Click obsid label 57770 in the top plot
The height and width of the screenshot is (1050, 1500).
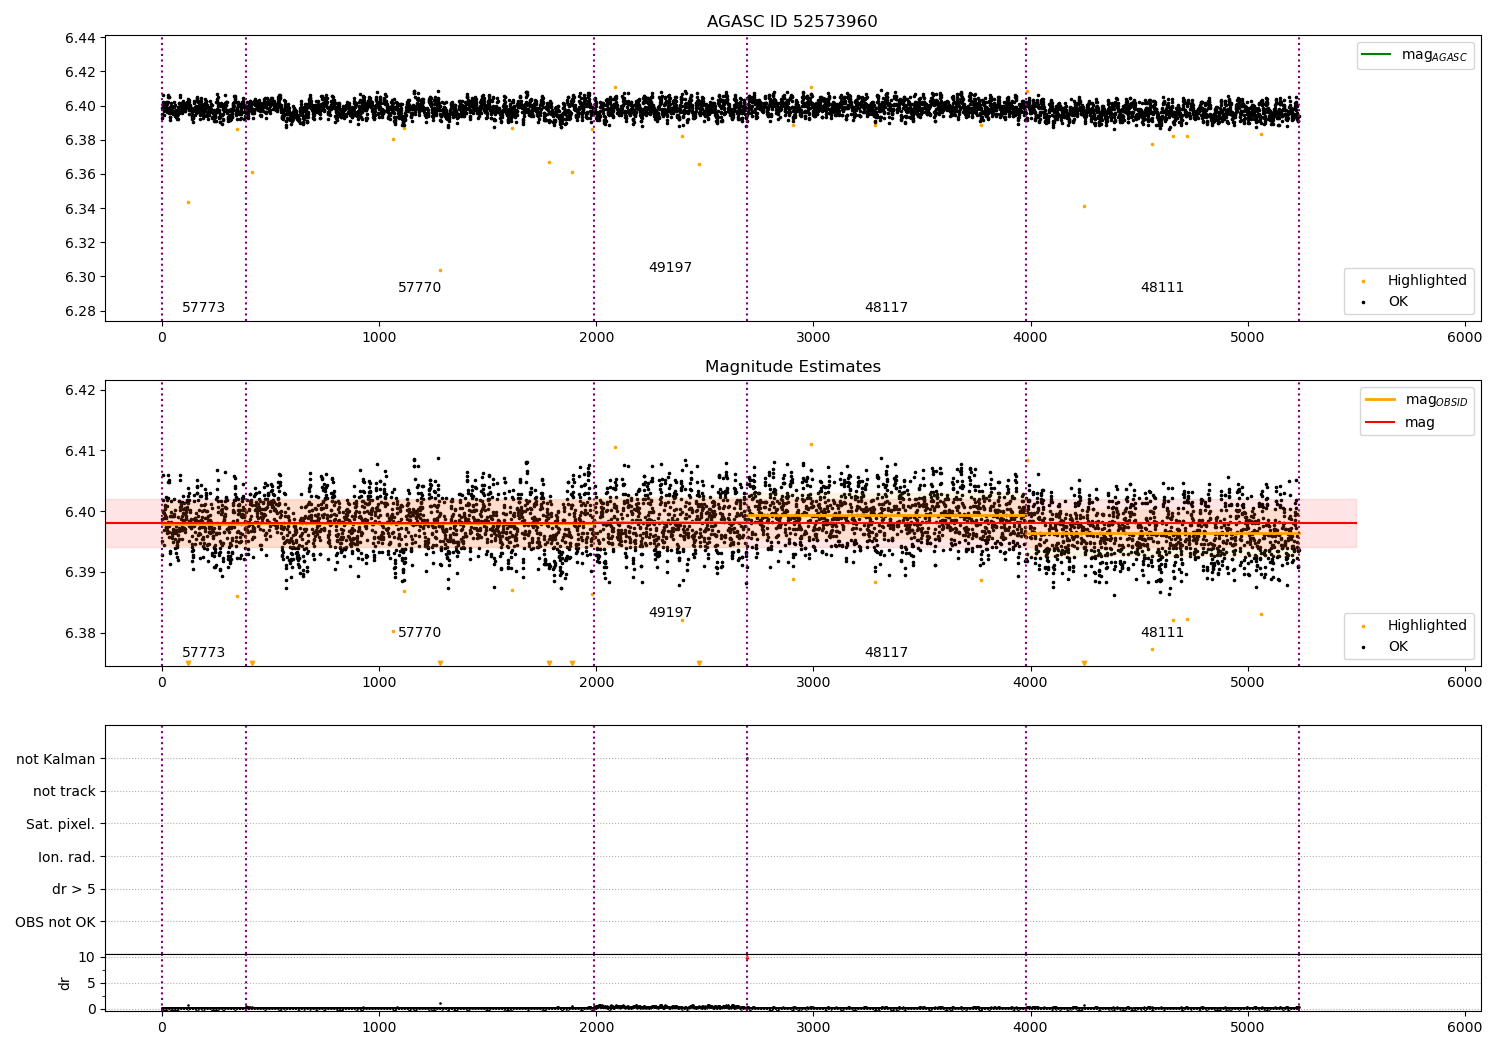click(419, 288)
